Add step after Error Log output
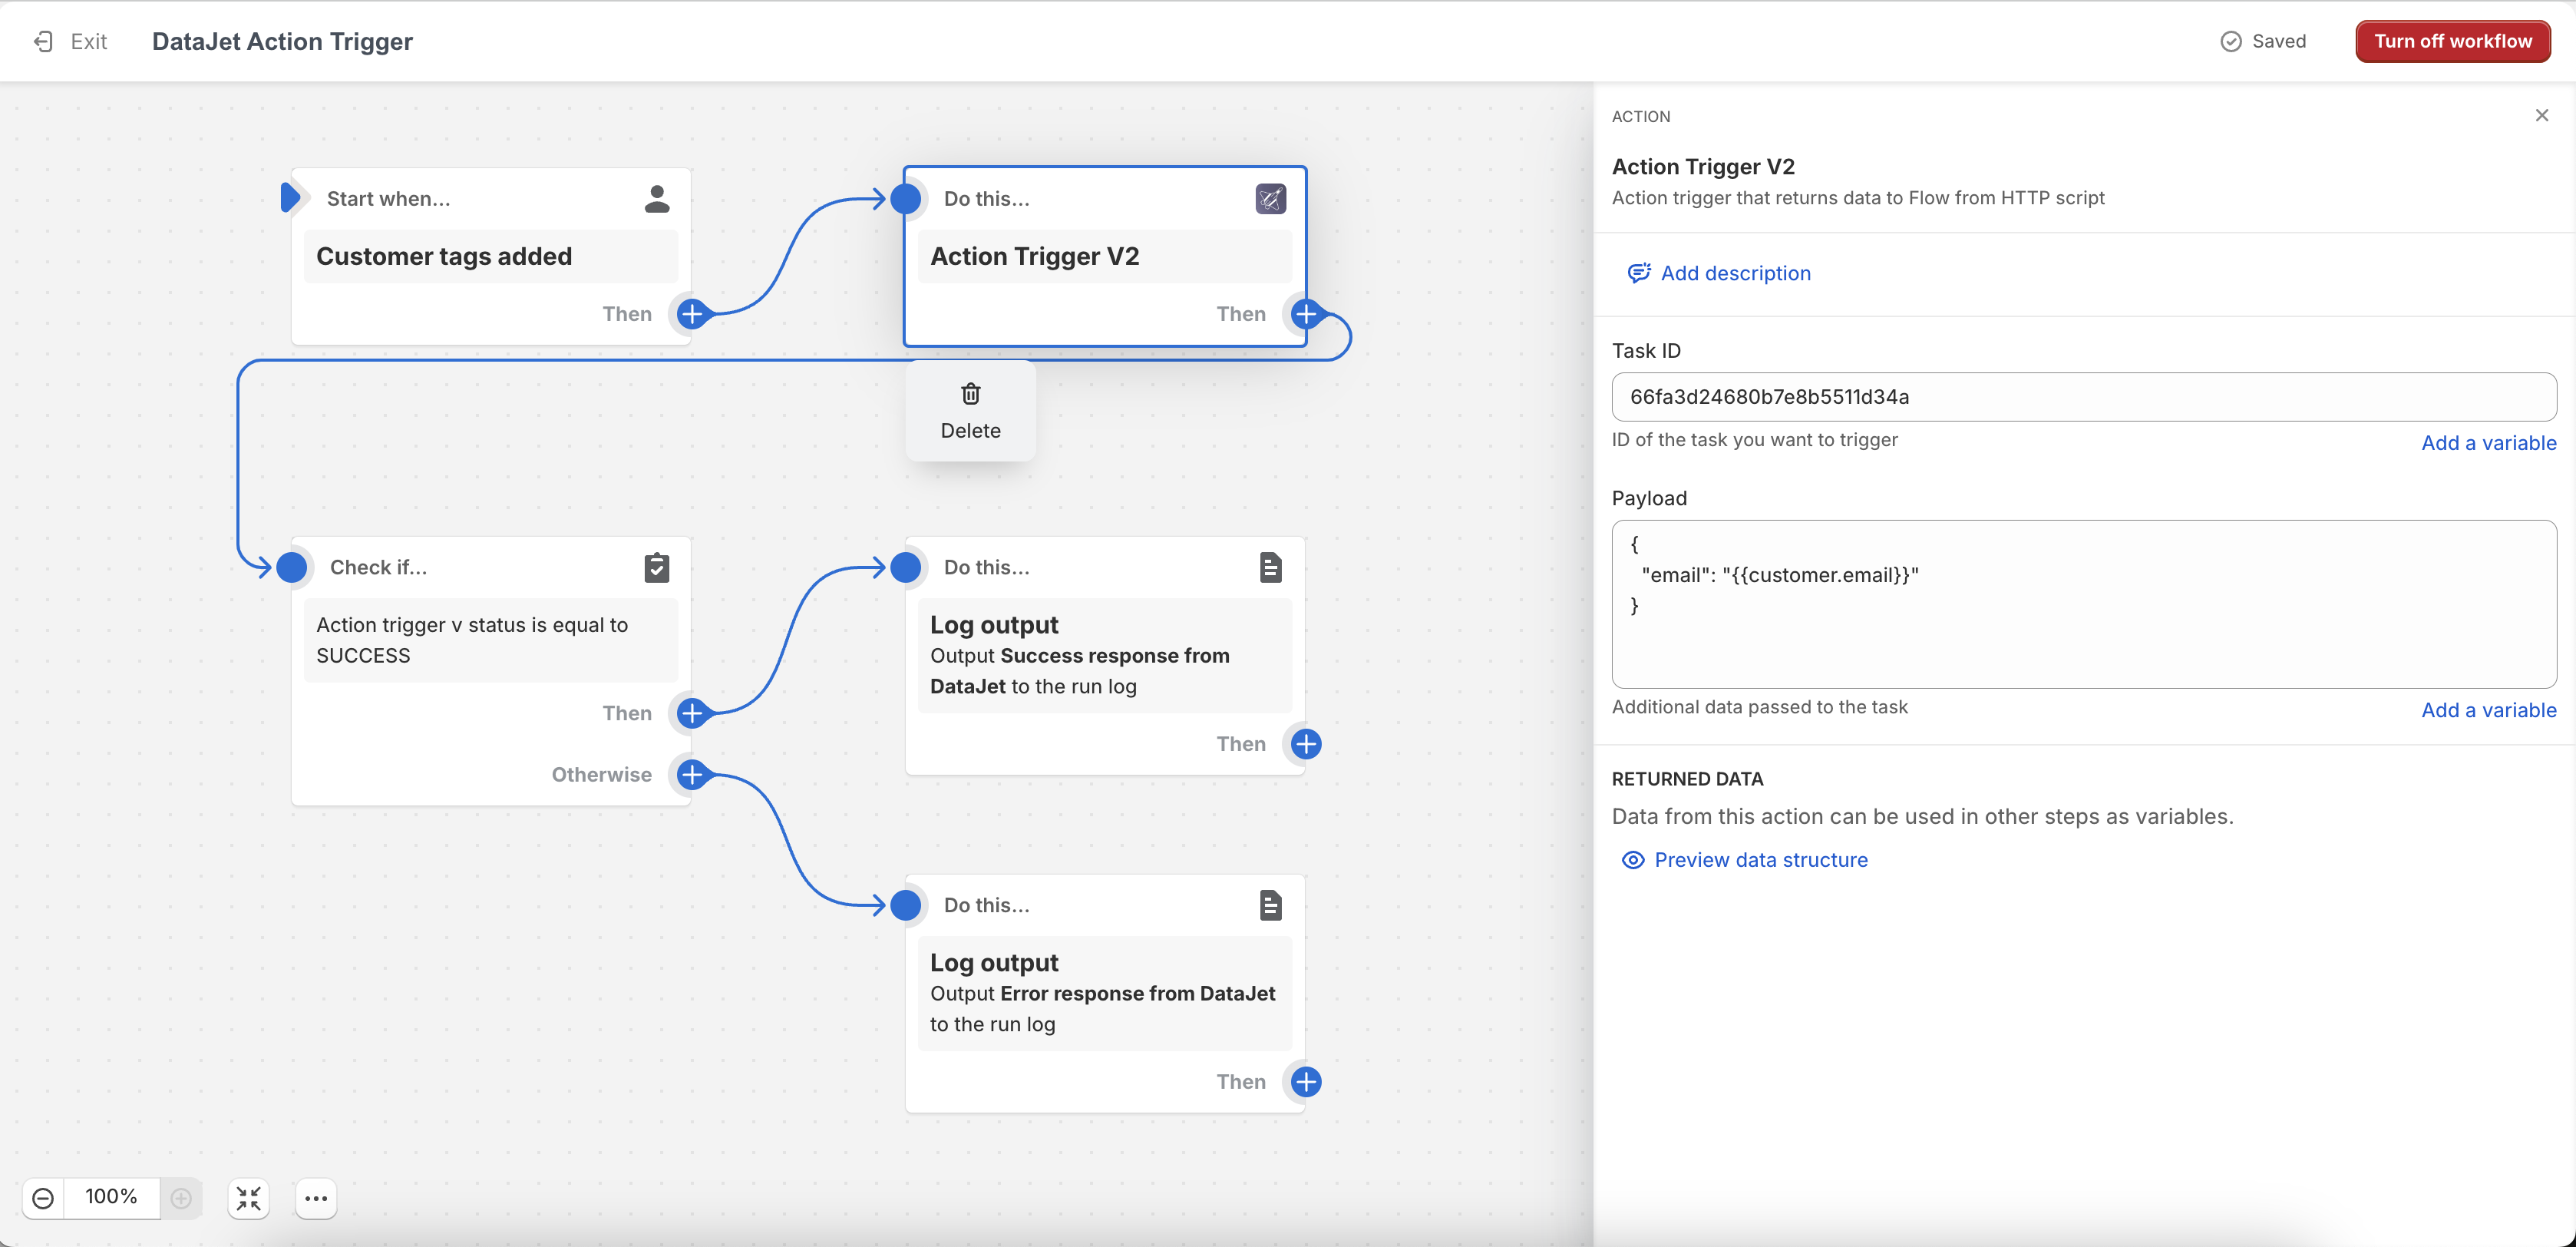The image size is (2576, 1247). click(x=1306, y=1081)
